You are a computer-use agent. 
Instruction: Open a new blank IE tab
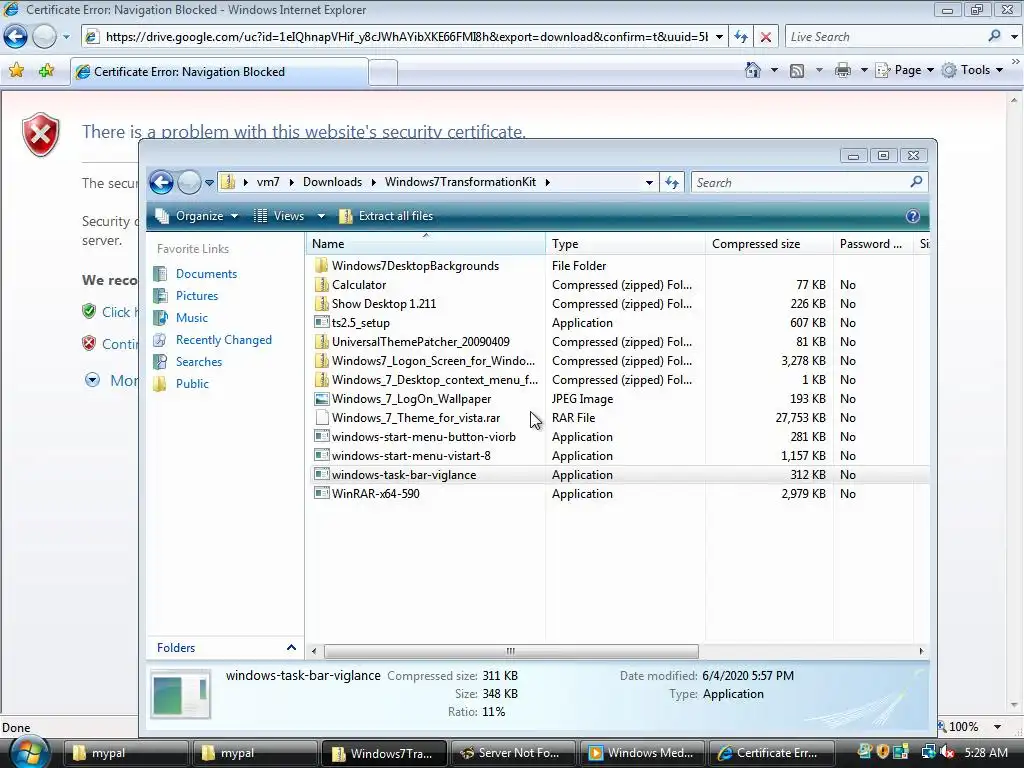point(383,72)
